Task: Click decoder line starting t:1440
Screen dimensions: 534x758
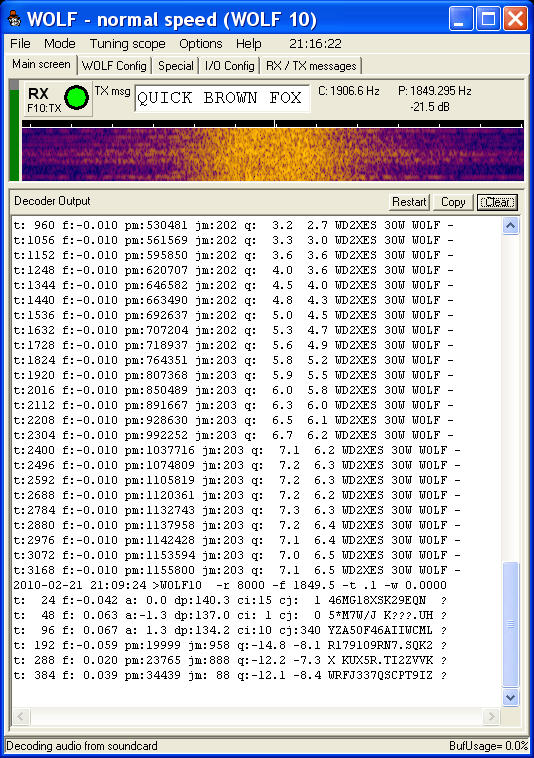Action: pos(233,300)
